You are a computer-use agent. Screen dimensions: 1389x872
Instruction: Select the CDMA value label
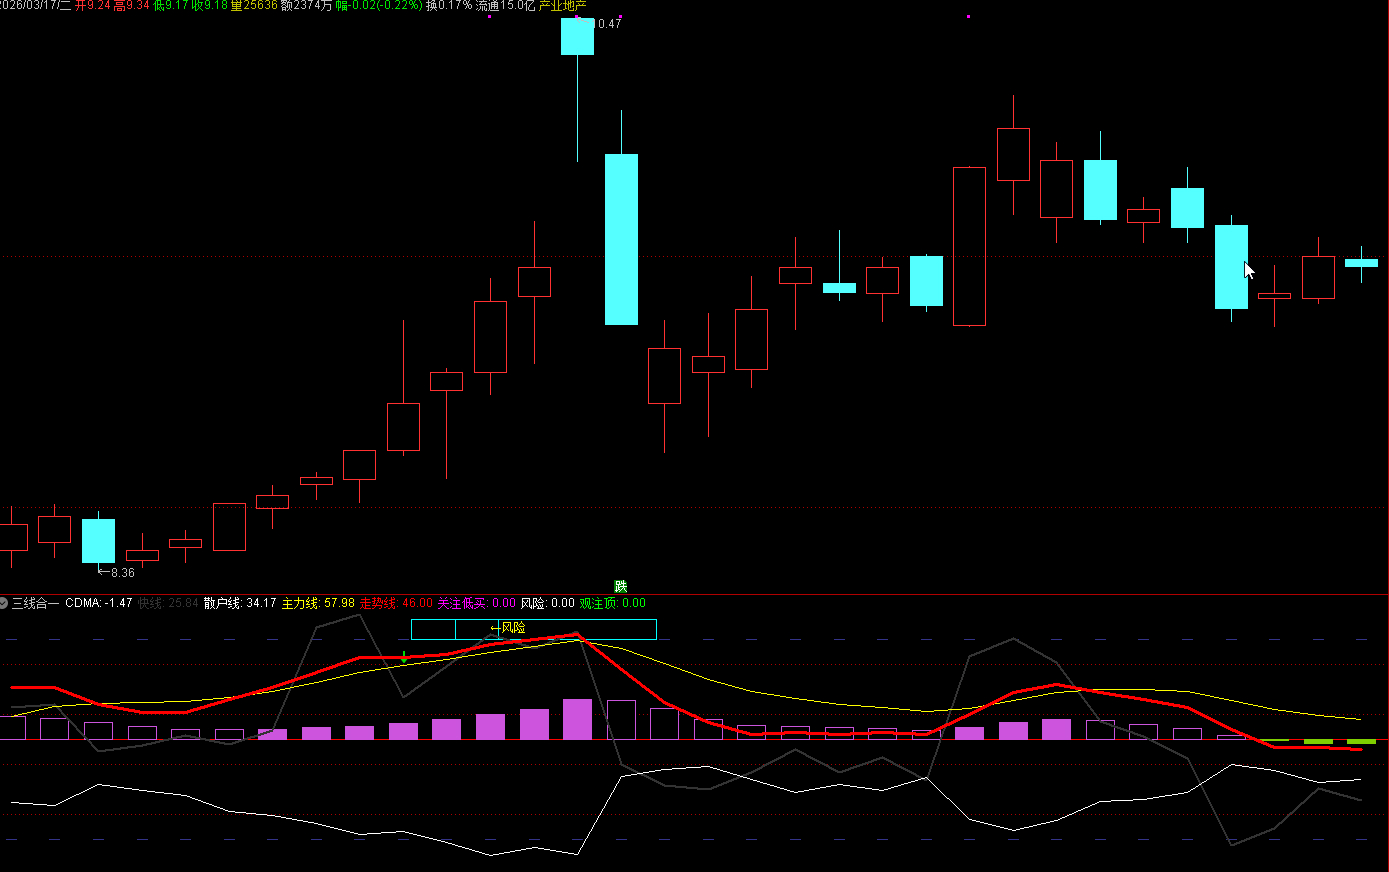(98, 603)
